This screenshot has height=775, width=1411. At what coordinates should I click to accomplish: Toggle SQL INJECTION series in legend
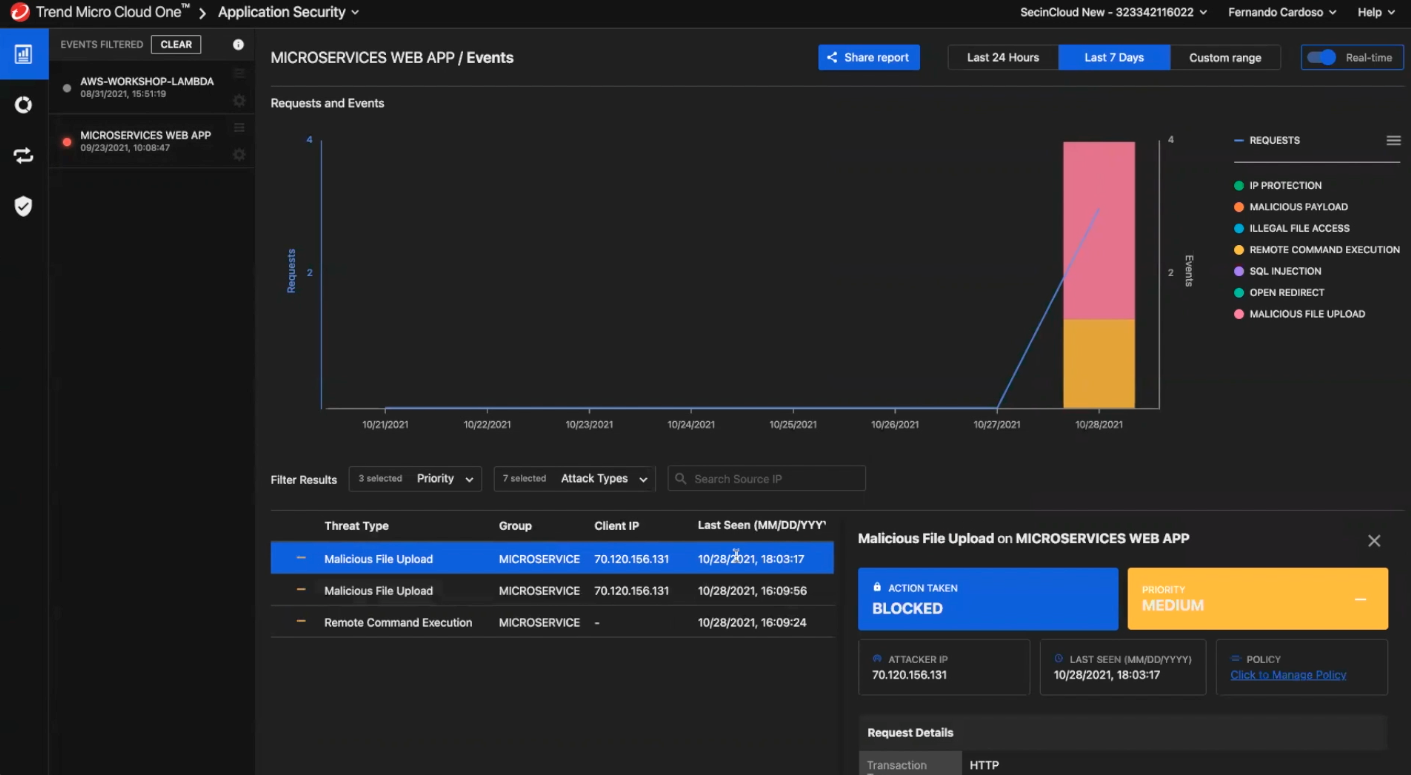1278,272
